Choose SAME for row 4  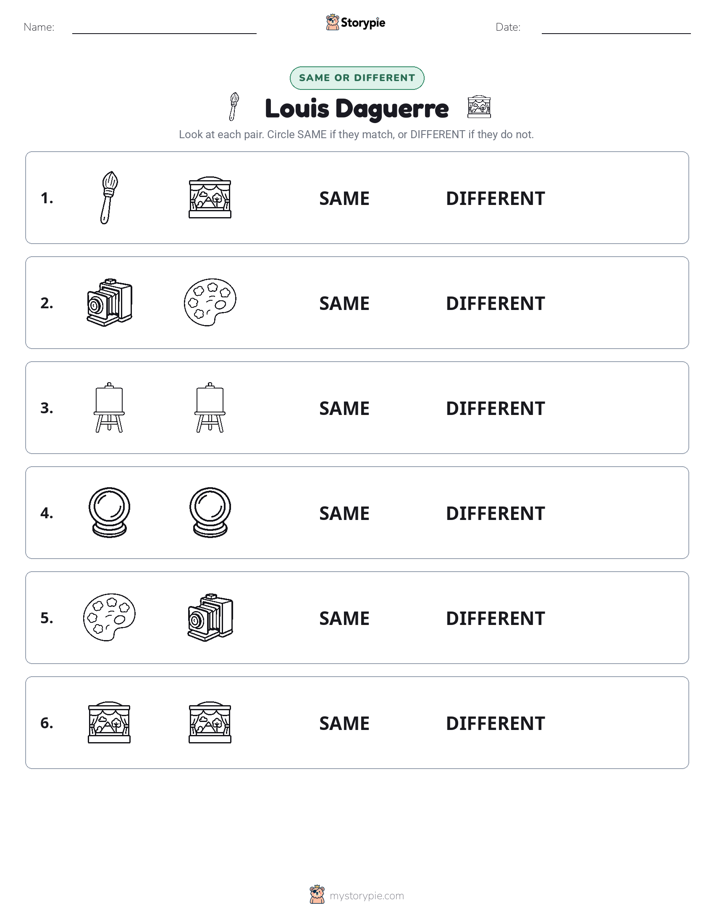tap(344, 513)
